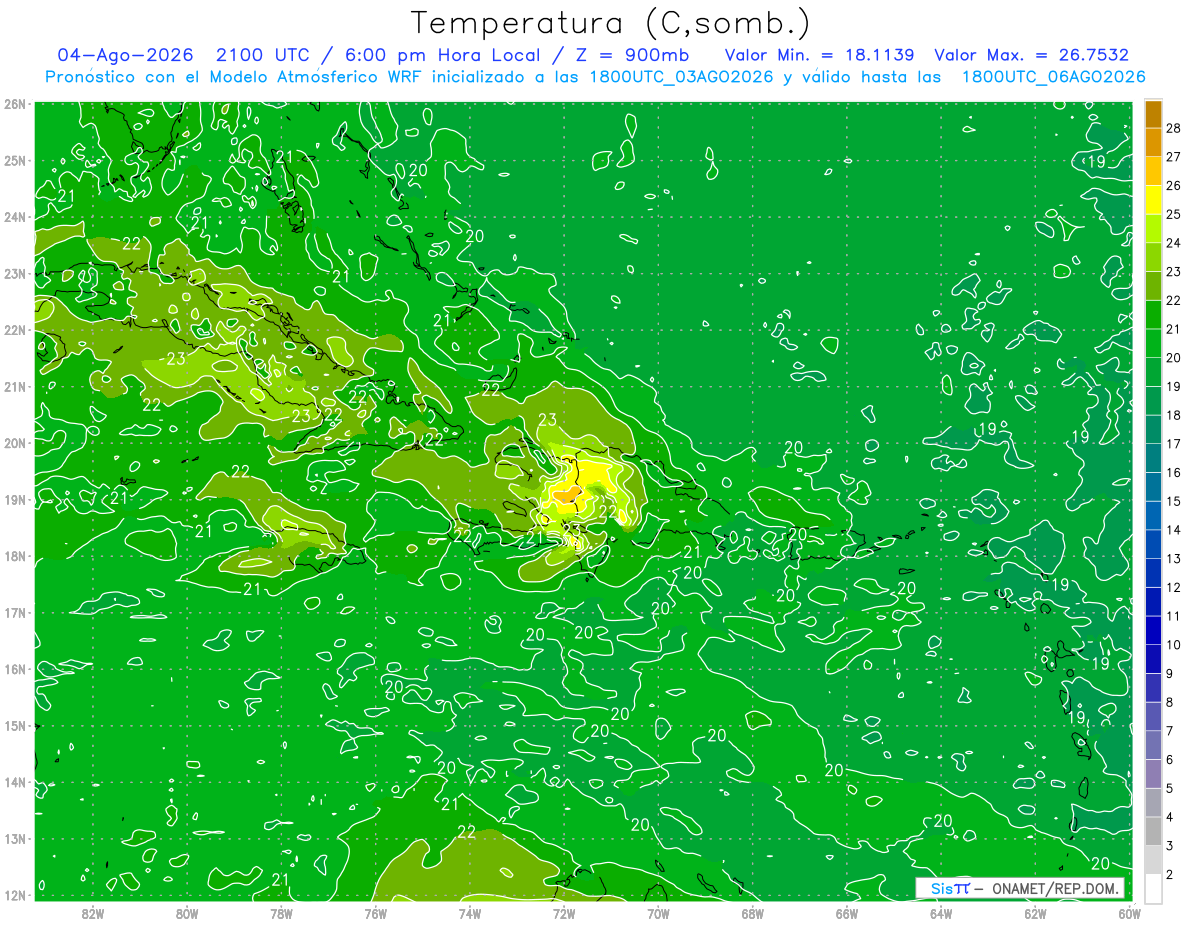Click the "15" value in the color legend
The width and height of the screenshot is (1200, 927).
point(1173,501)
